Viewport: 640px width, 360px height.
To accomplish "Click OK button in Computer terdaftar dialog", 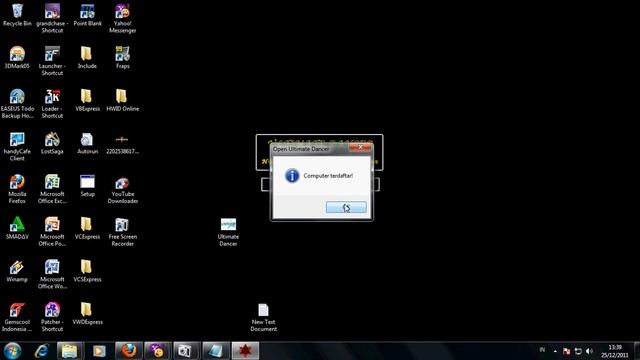I will click(346, 208).
